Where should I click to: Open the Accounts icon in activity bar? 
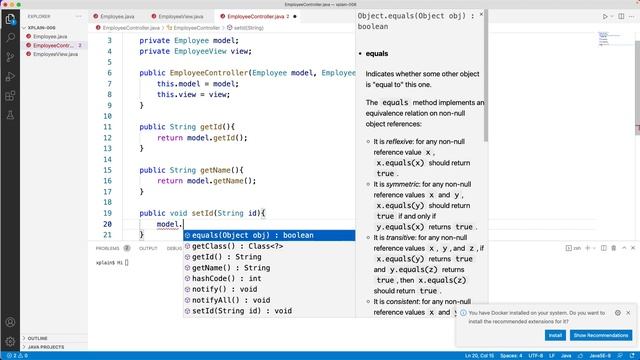coord(10,322)
